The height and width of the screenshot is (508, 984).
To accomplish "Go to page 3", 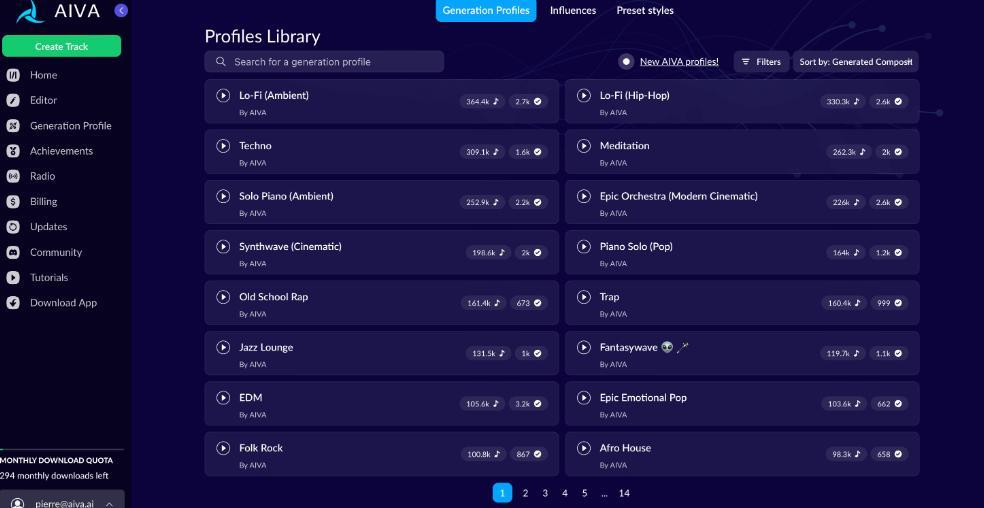I will [545, 493].
